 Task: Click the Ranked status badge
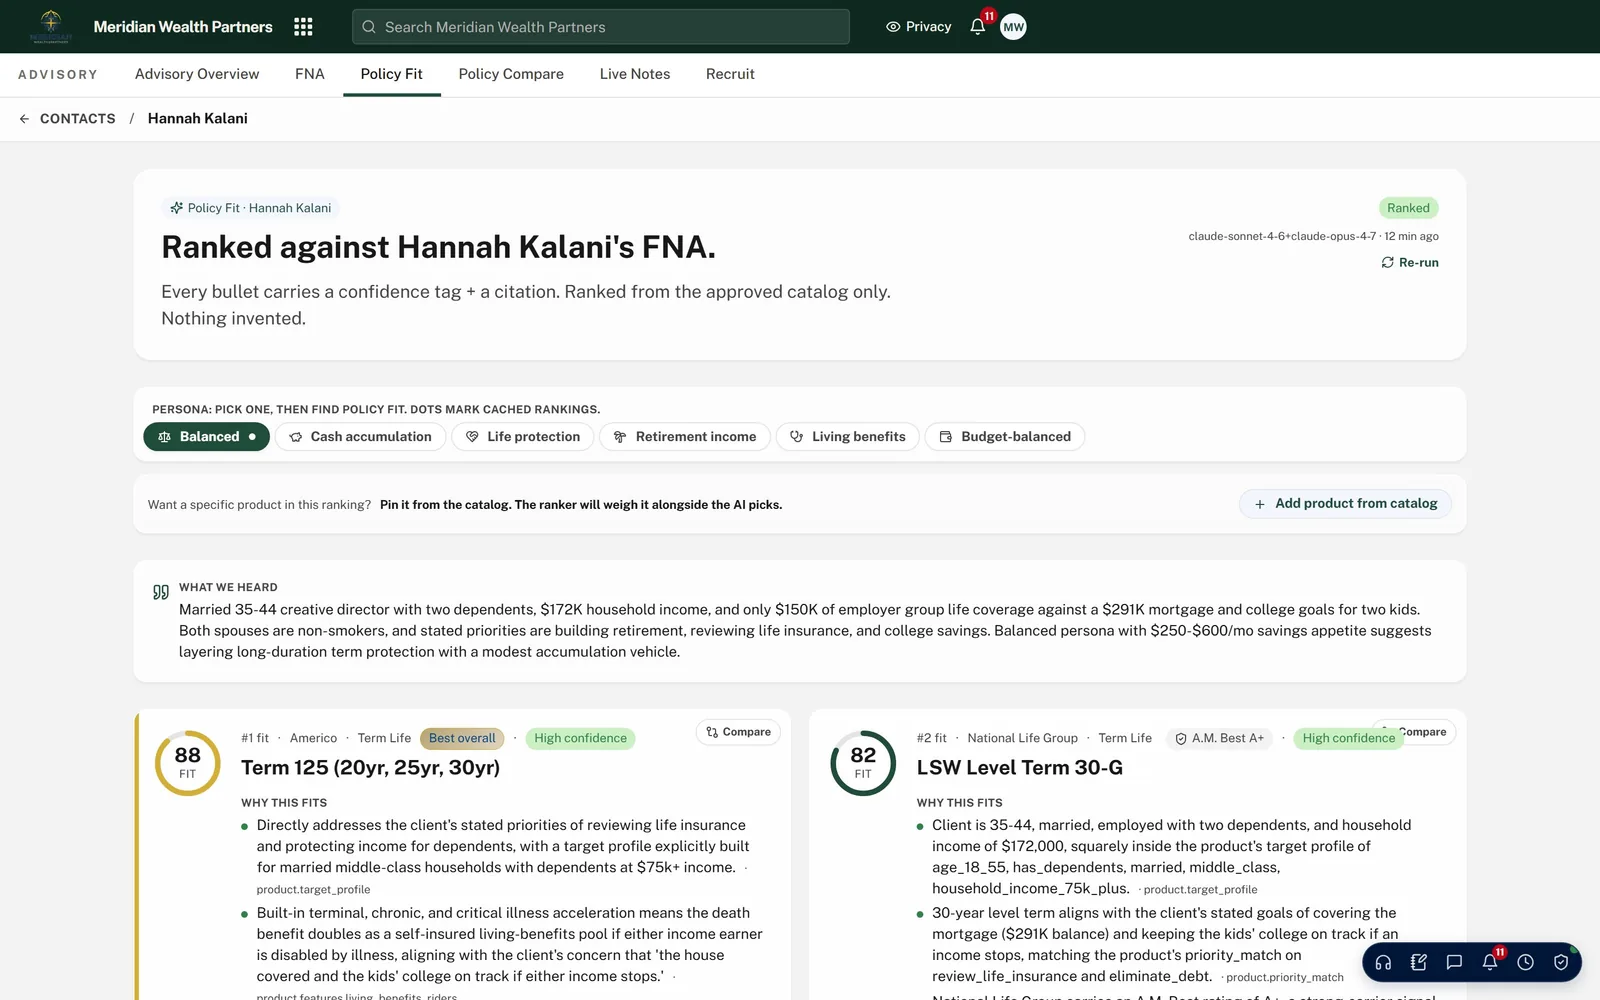tap(1408, 208)
